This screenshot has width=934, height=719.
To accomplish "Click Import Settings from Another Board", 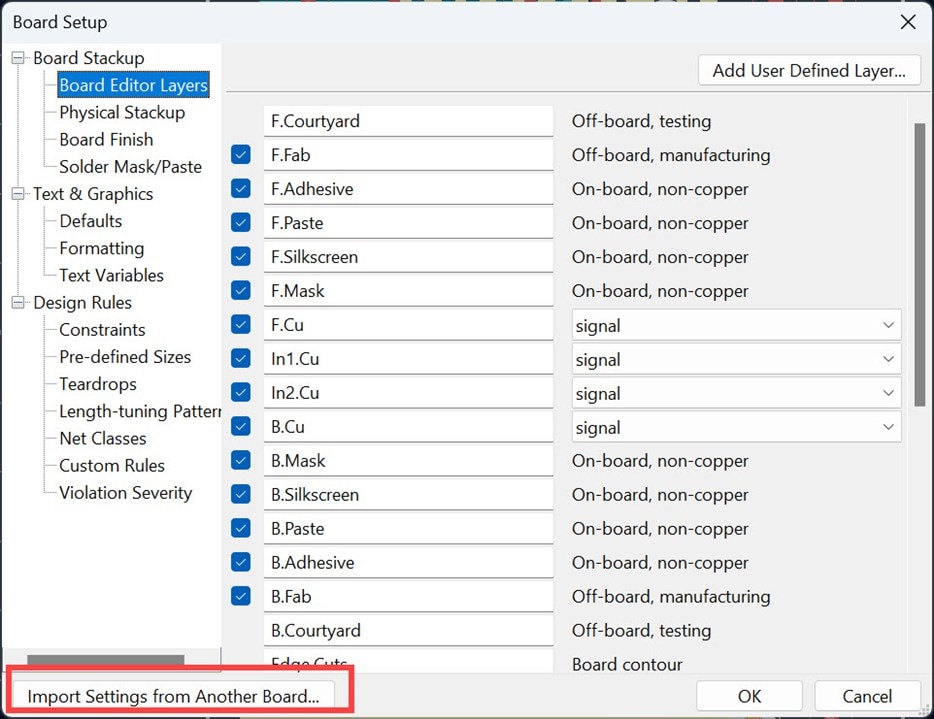I will point(173,696).
